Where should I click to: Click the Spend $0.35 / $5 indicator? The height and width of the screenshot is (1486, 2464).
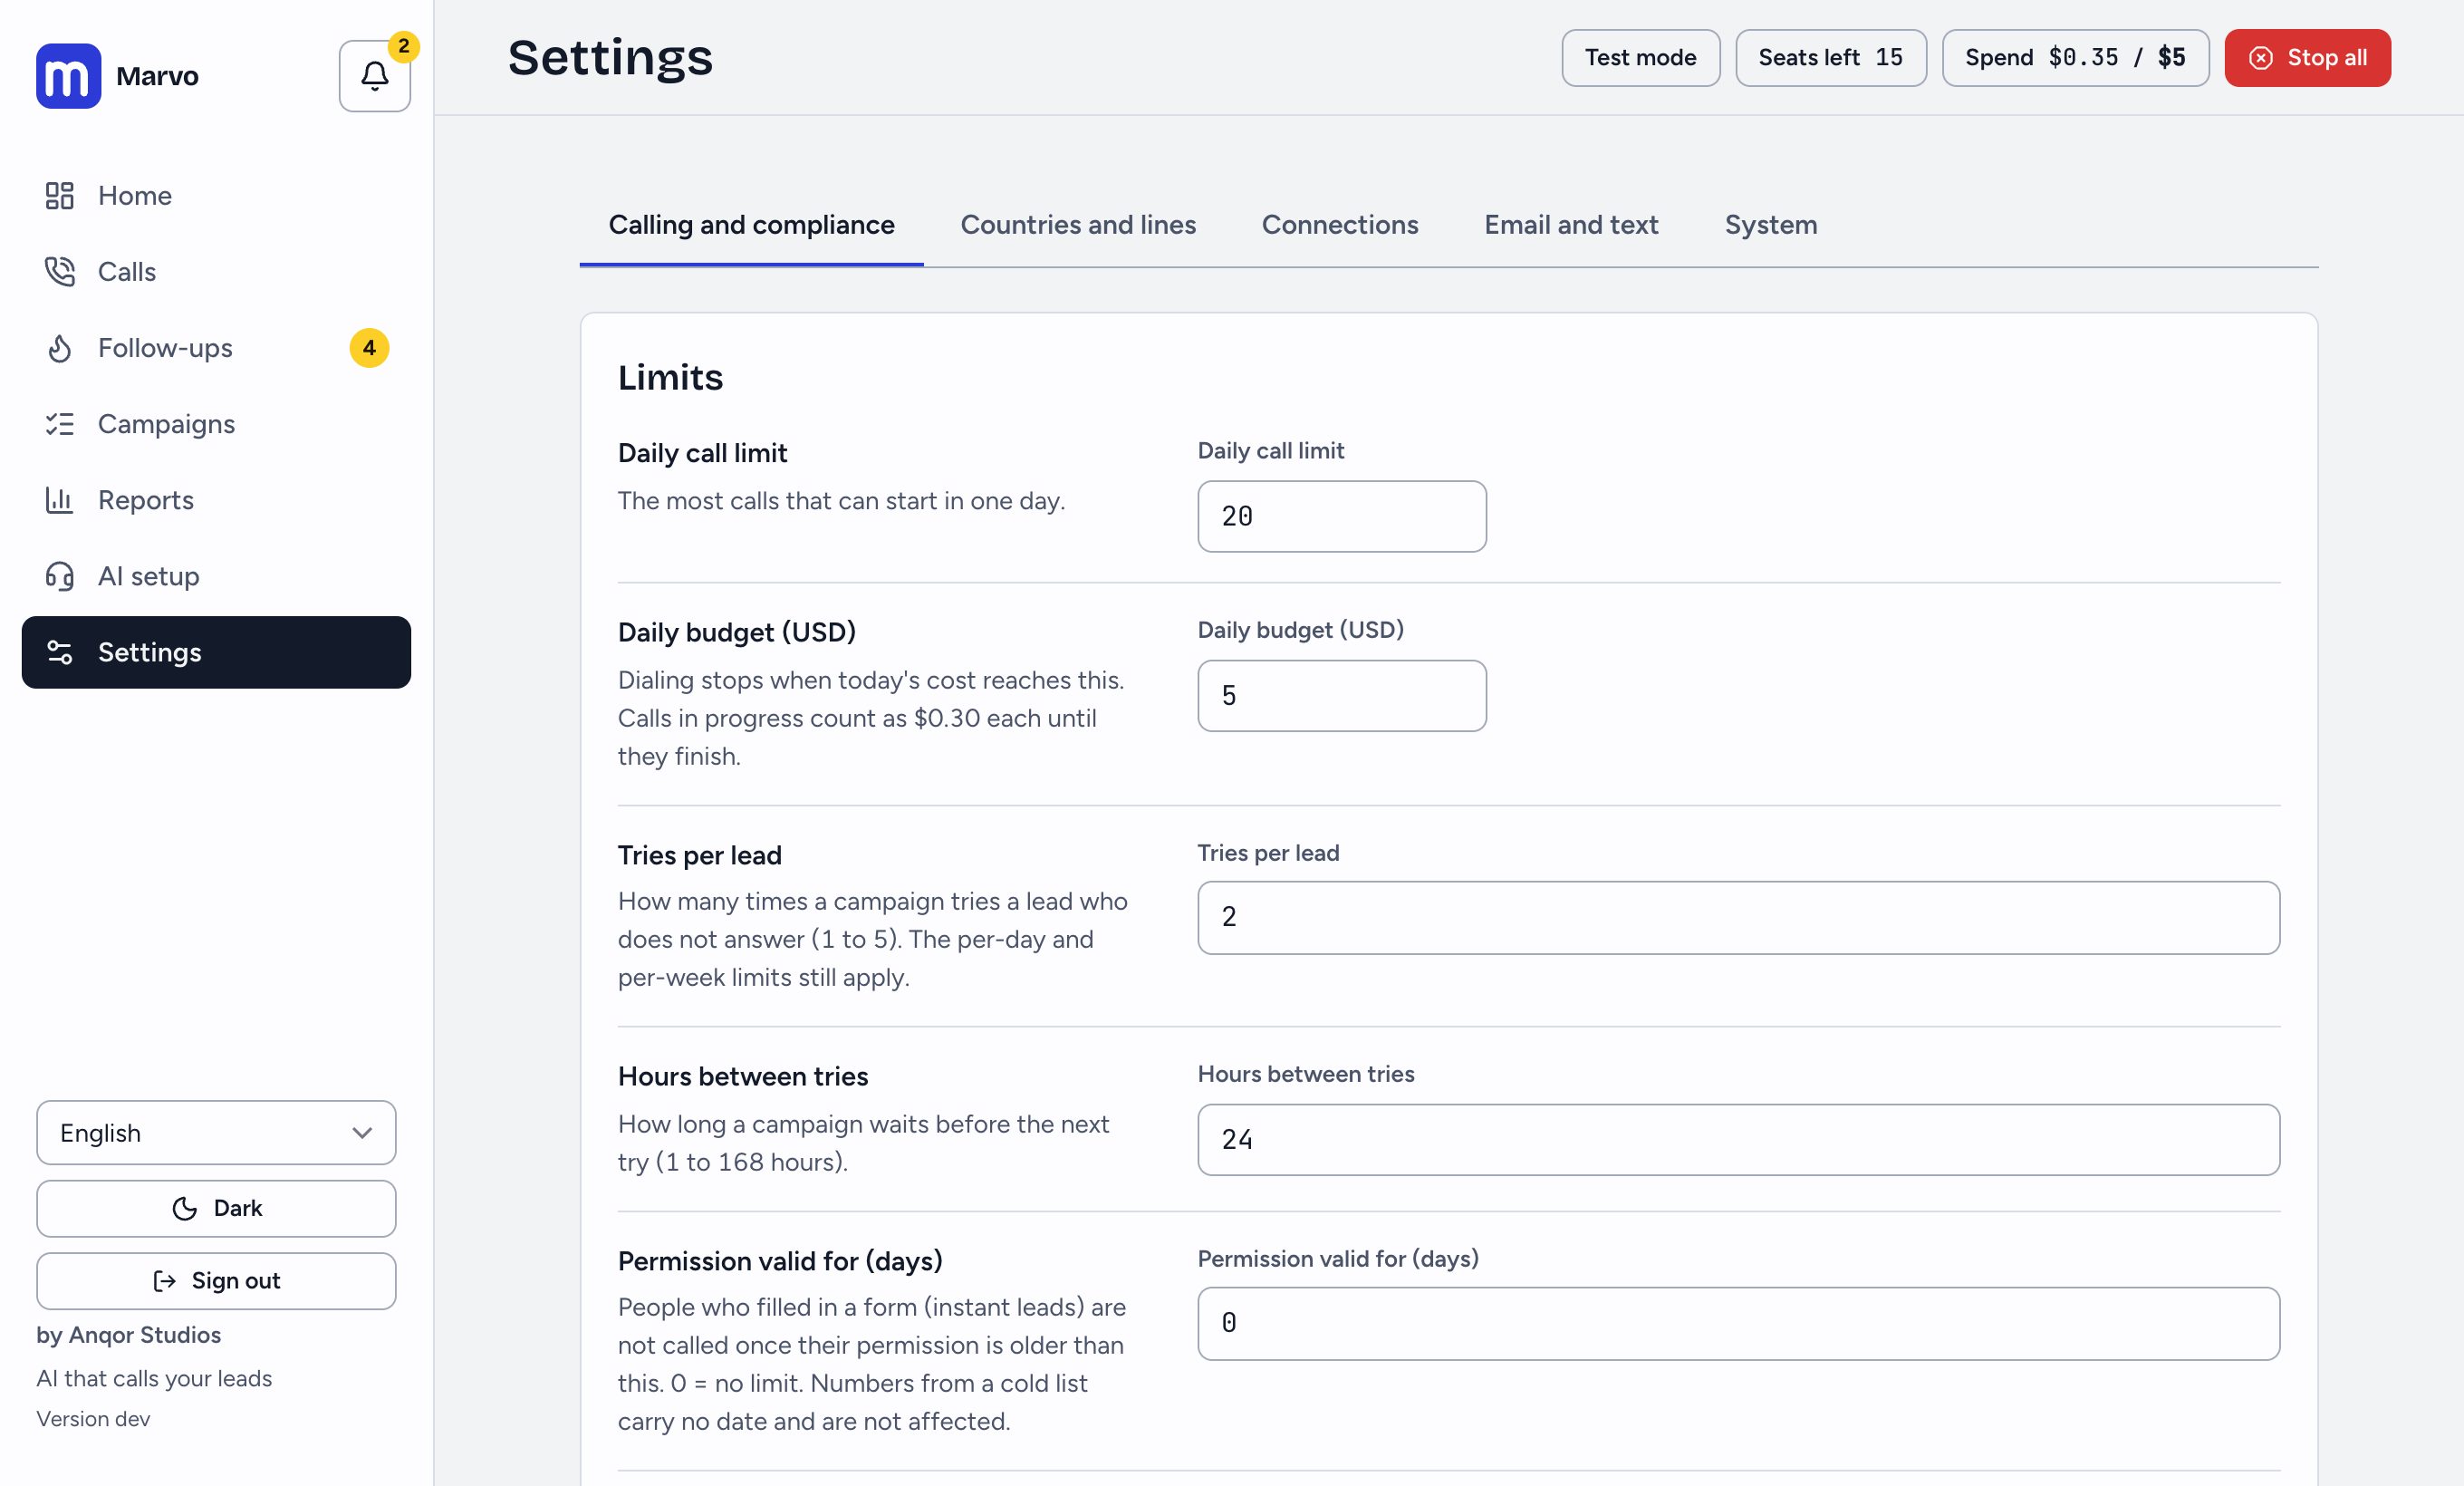tap(2075, 58)
